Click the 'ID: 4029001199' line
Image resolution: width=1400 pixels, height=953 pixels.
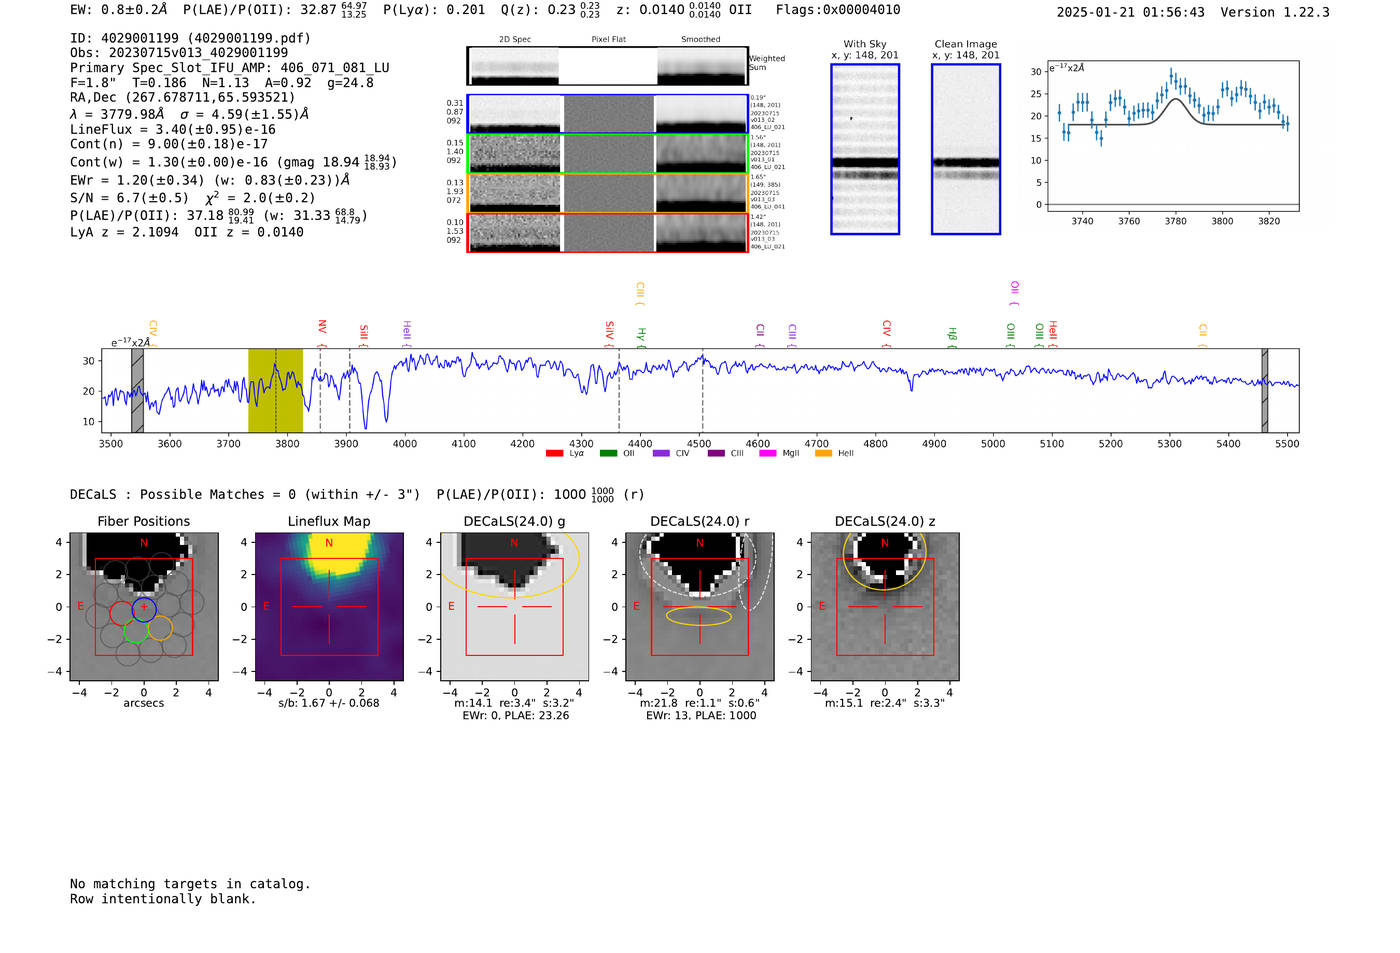pos(190,38)
